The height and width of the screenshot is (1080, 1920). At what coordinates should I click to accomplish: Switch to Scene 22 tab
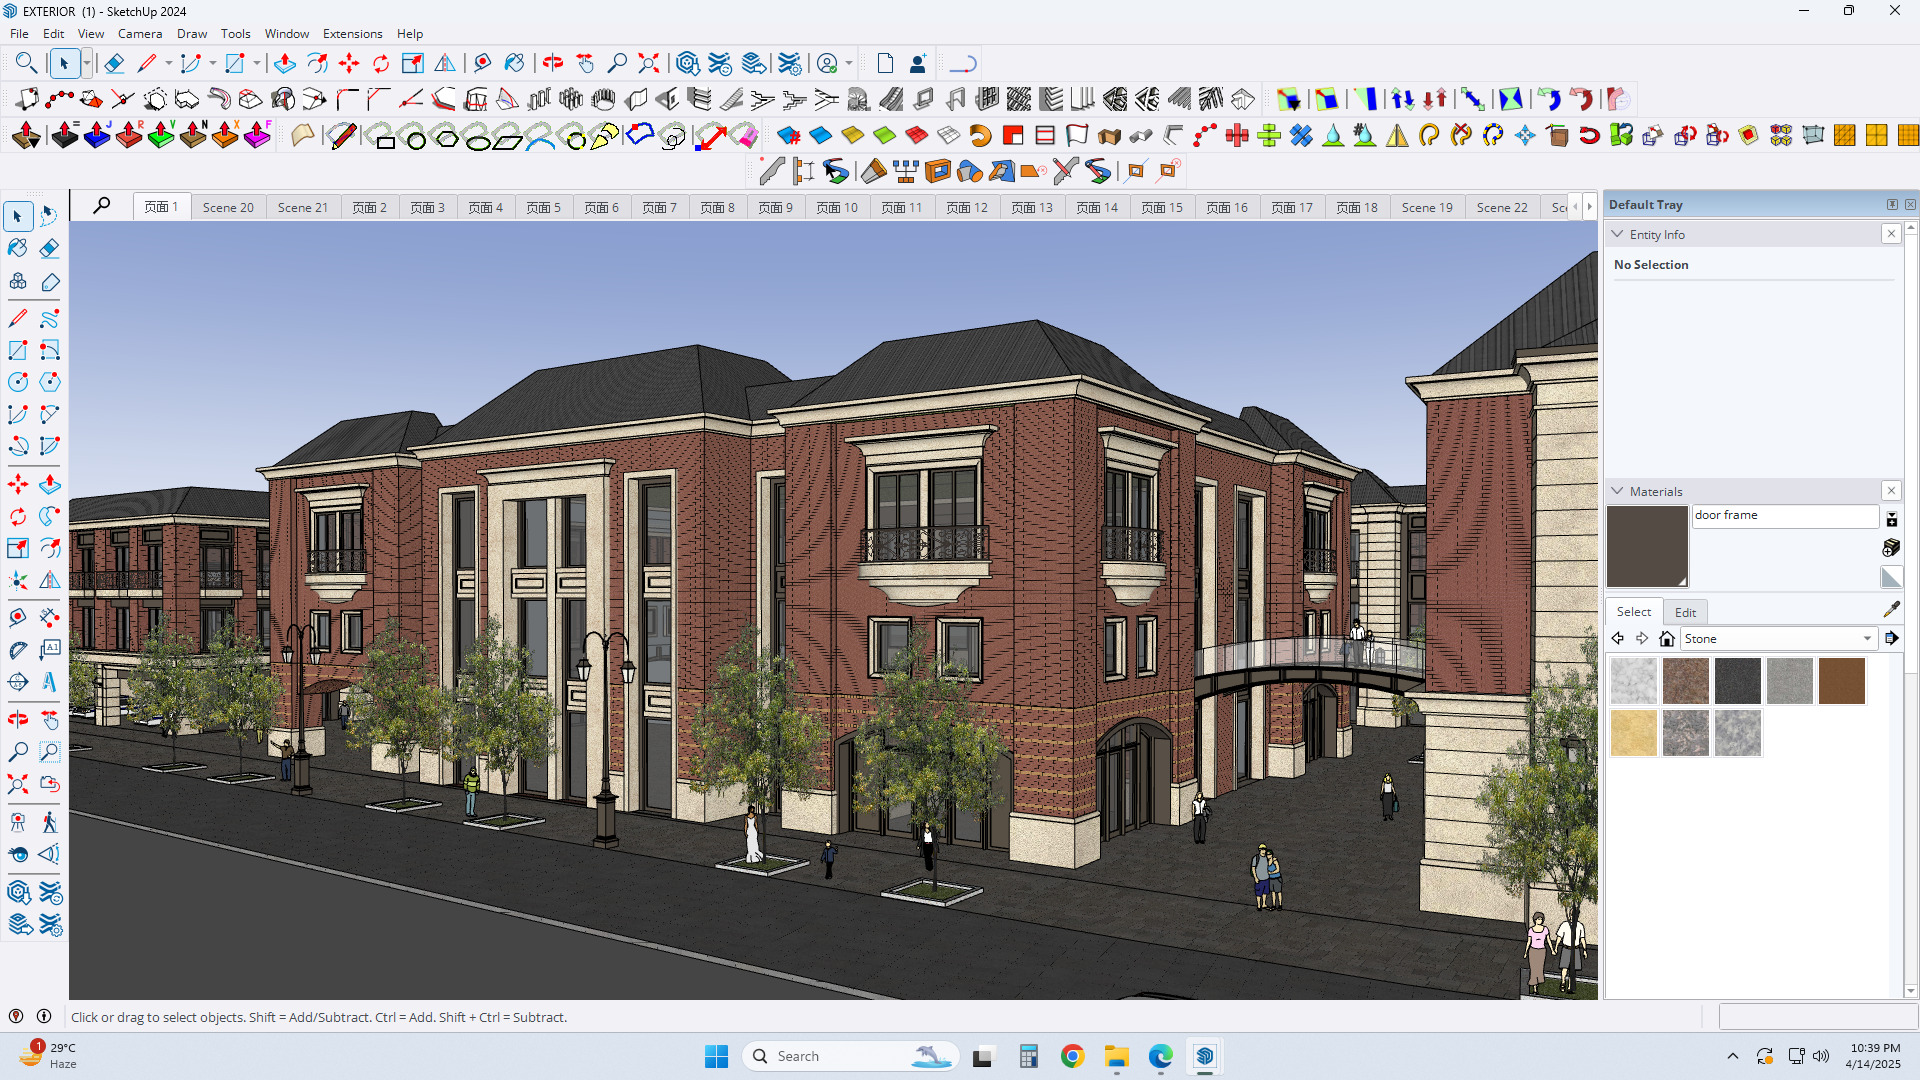pyautogui.click(x=1502, y=207)
